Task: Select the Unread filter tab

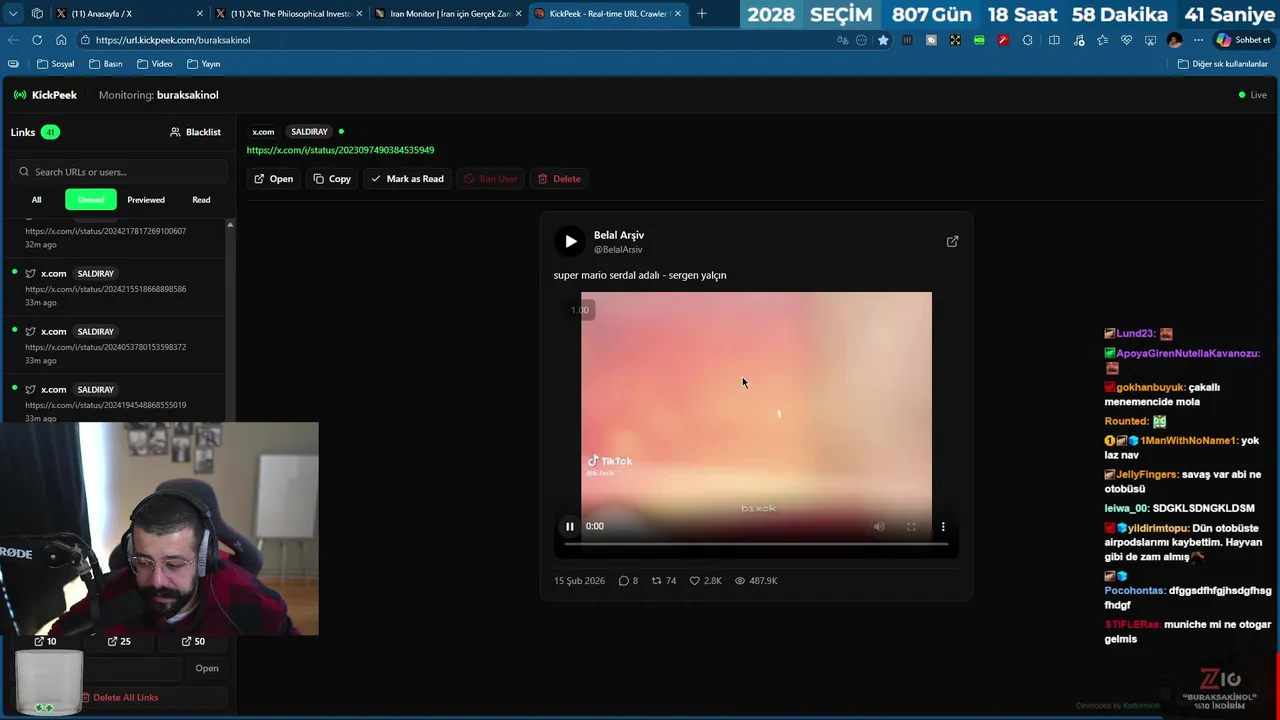Action: (x=91, y=200)
